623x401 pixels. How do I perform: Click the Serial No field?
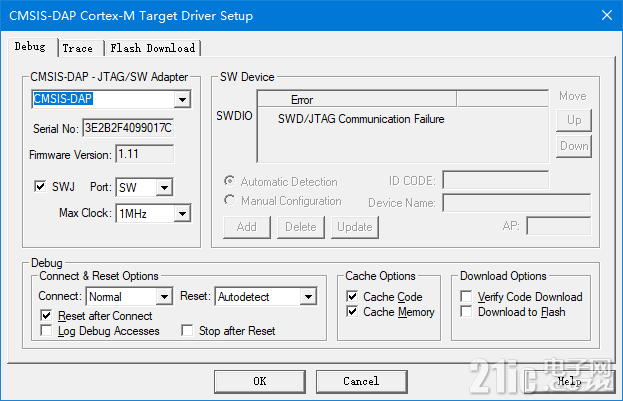click(x=128, y=128)
